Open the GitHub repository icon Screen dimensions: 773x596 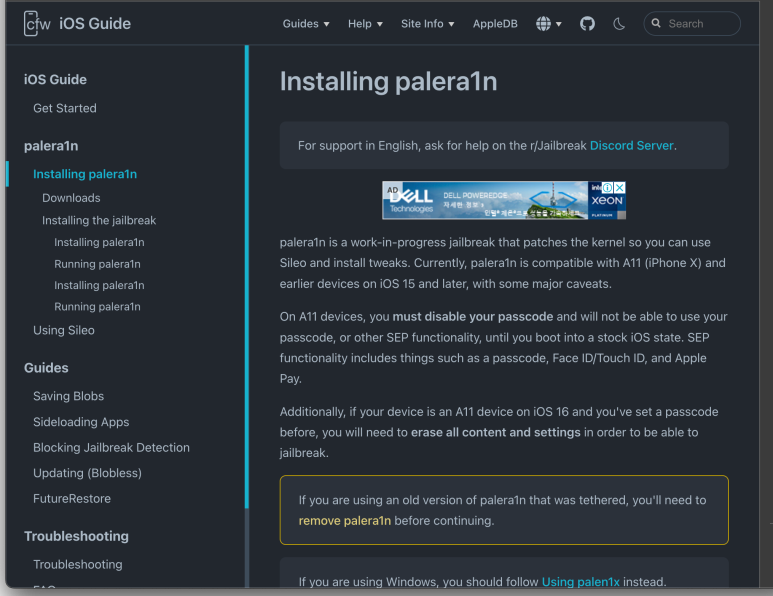(587, 24)
